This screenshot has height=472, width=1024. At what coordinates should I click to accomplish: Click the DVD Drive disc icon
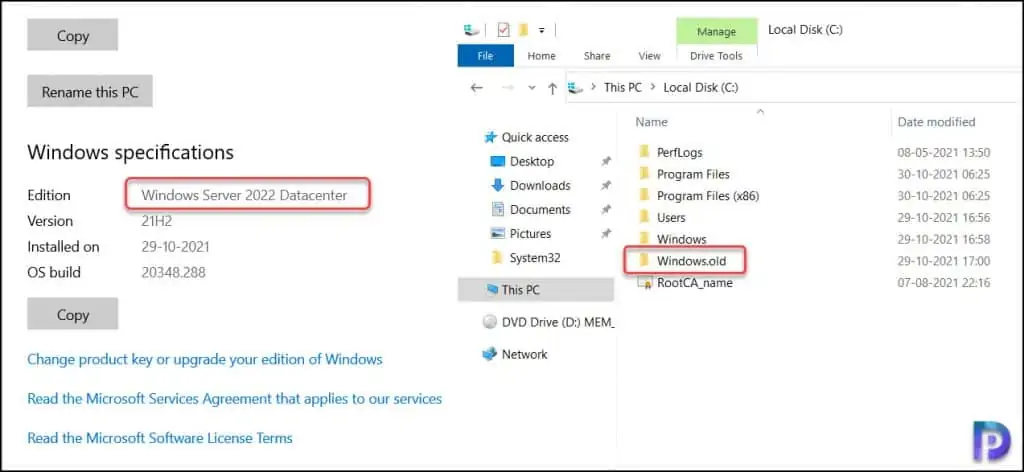490,322
